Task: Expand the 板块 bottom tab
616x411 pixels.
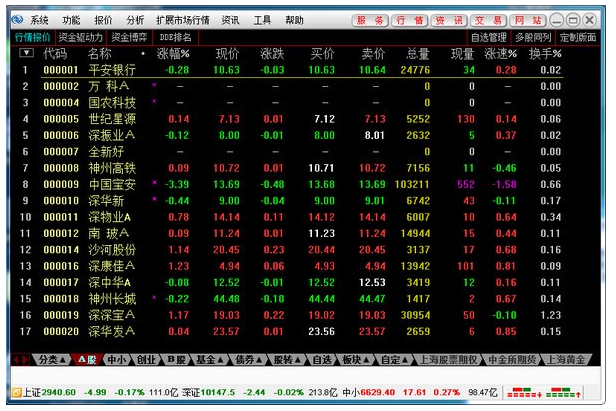Action: tap(356, 360)
